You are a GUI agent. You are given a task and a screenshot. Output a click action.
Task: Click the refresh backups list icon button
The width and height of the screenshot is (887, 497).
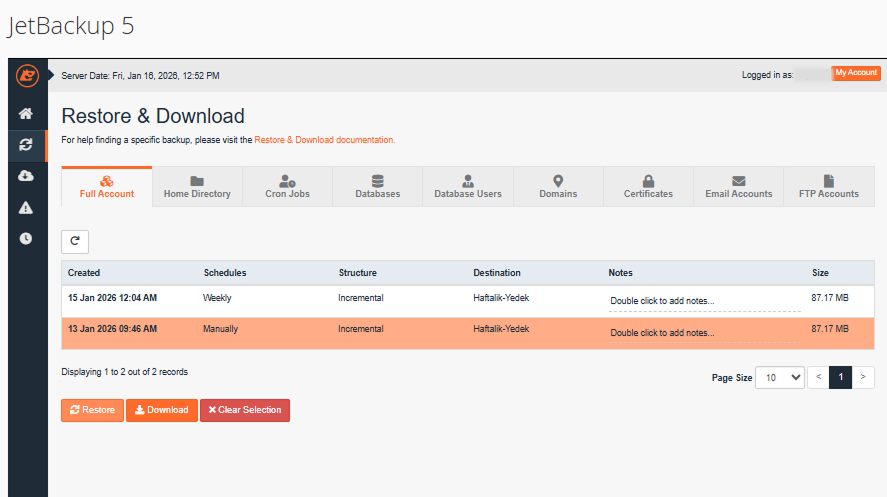[x=75, y=241]
